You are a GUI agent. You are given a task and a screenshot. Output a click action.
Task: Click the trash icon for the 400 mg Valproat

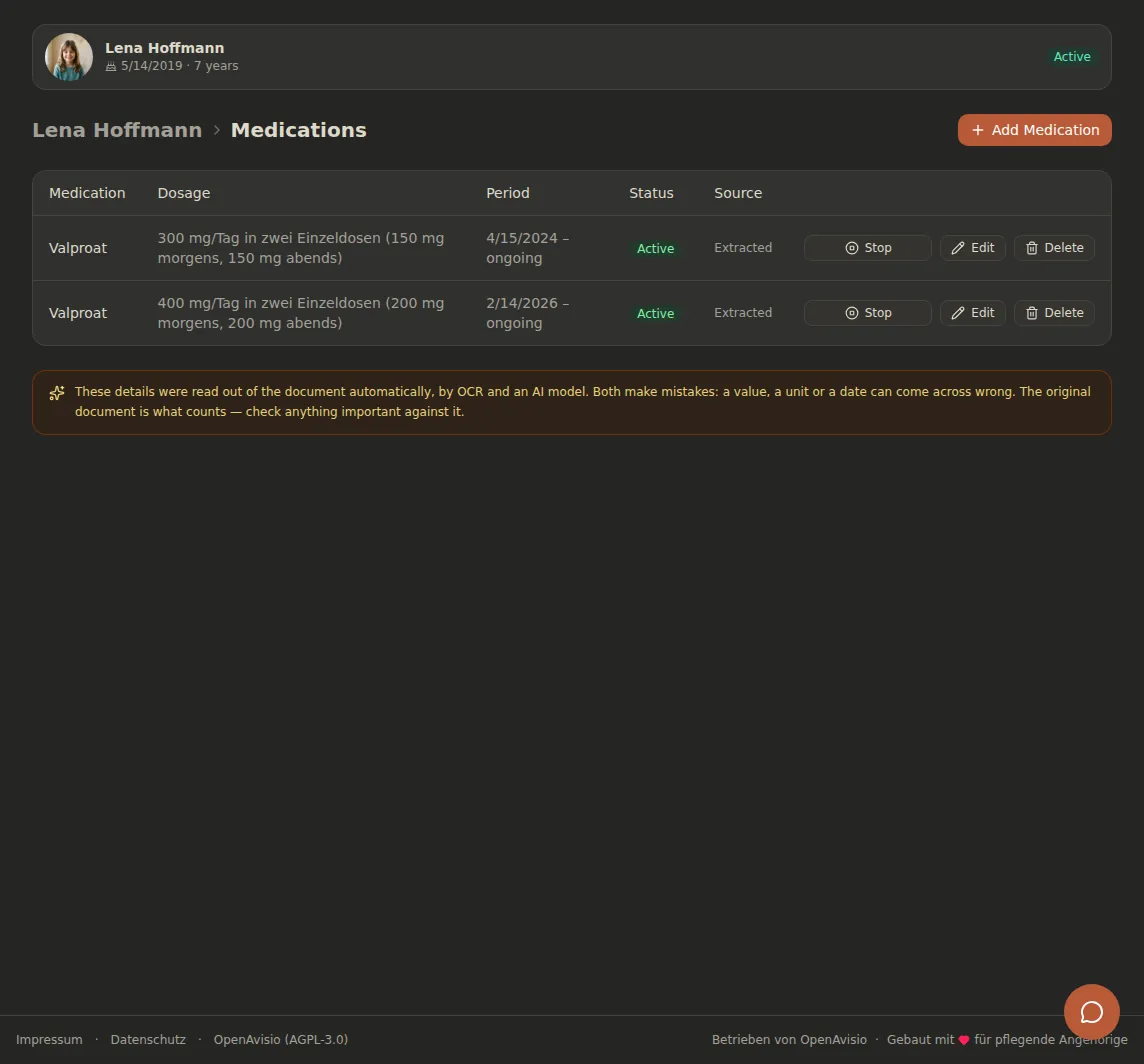click(x=1032, y=313)
